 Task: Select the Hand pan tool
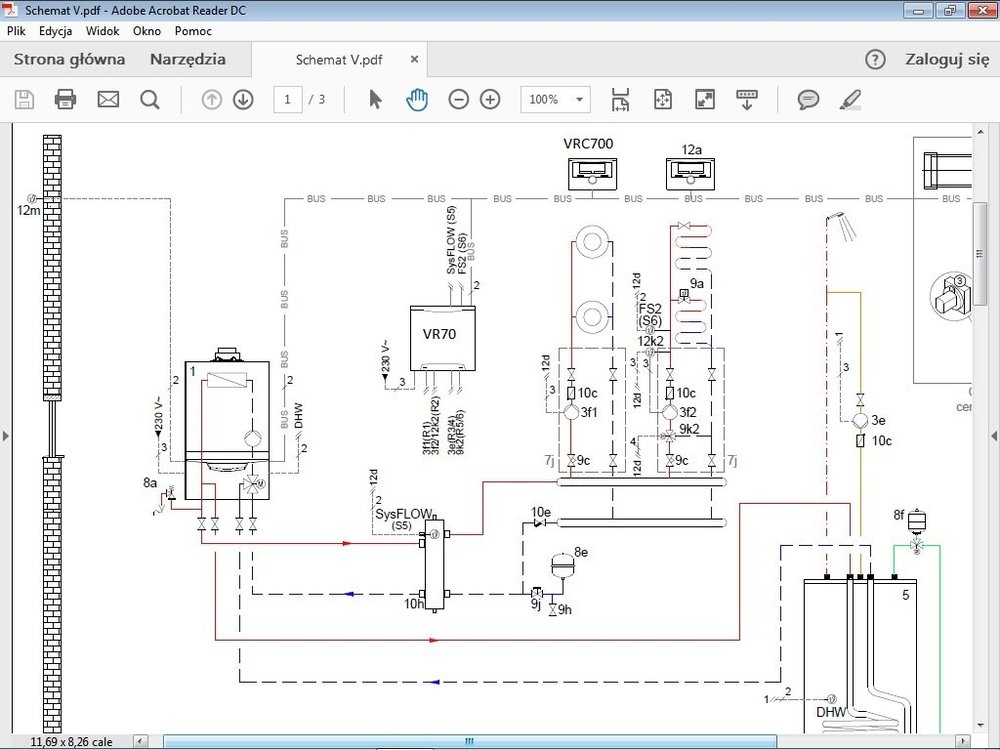[x=417, y=99]
